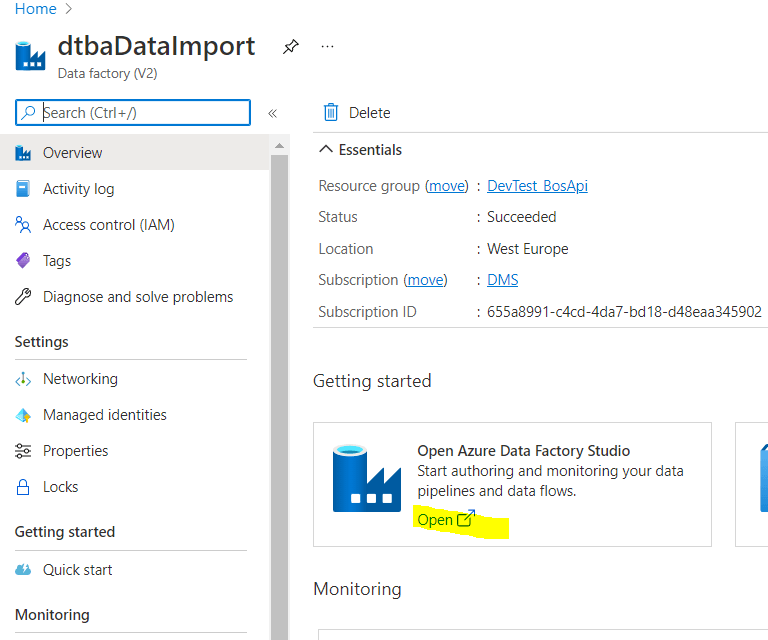Click the Activity log icon
Viewport: 768px width, 640px height.
pyautogui.click(x=24, y=189)
